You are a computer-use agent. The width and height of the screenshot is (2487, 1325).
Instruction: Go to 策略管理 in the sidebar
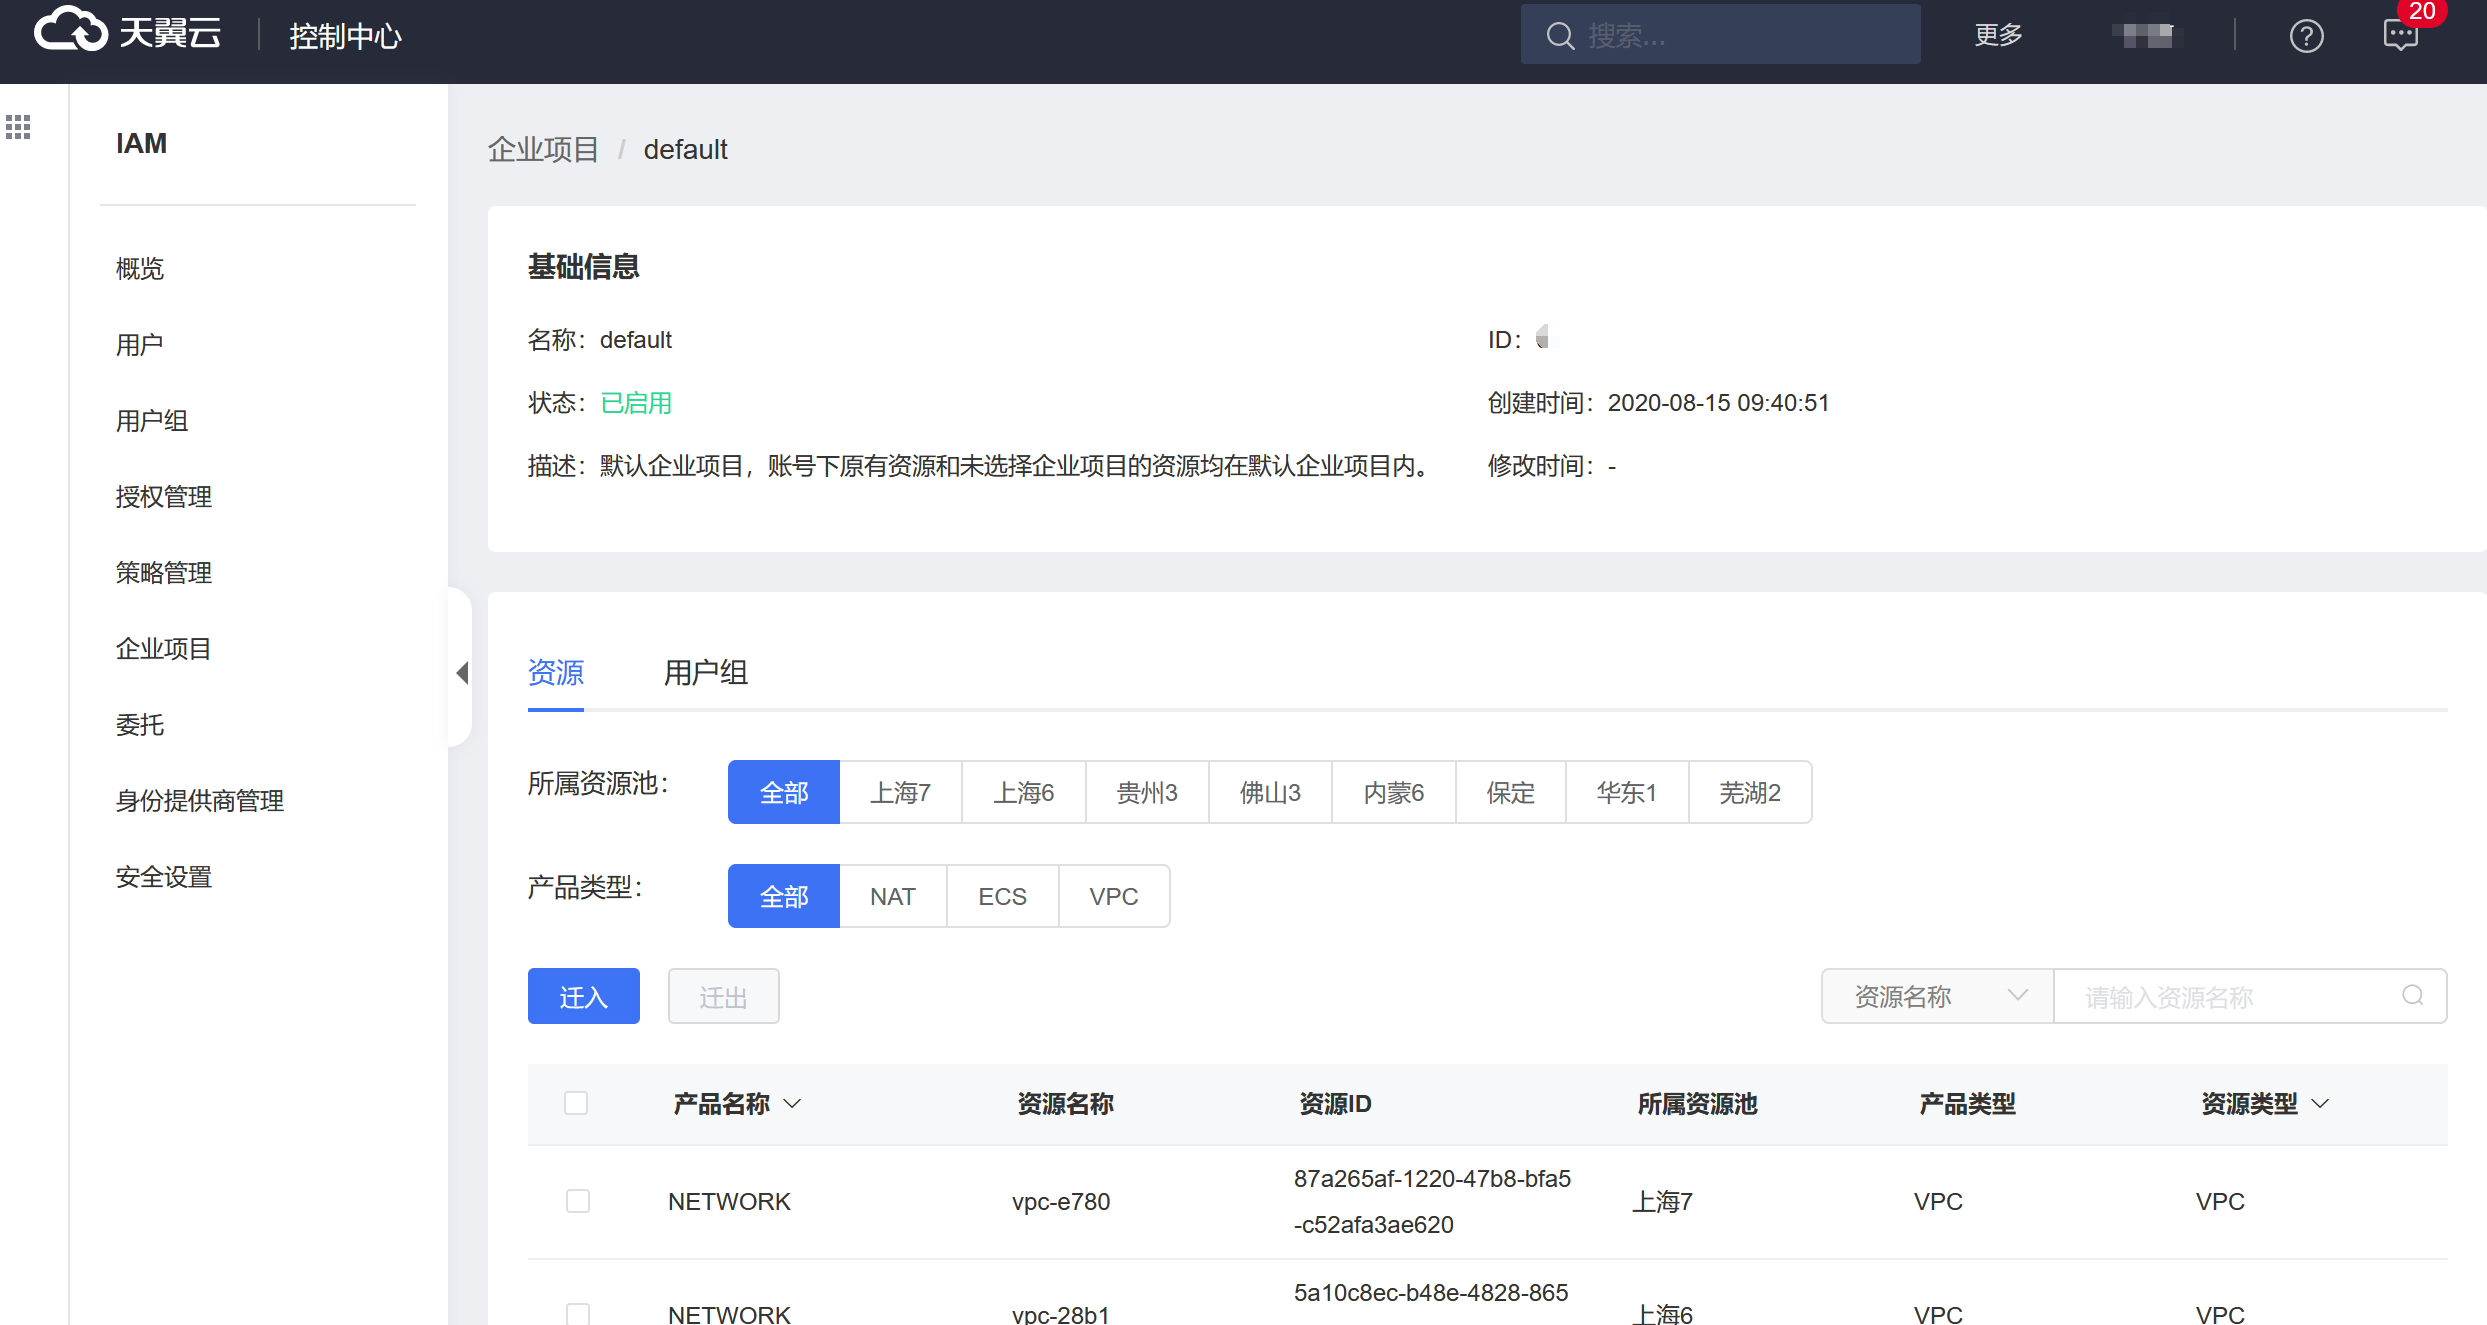point(164,573)
